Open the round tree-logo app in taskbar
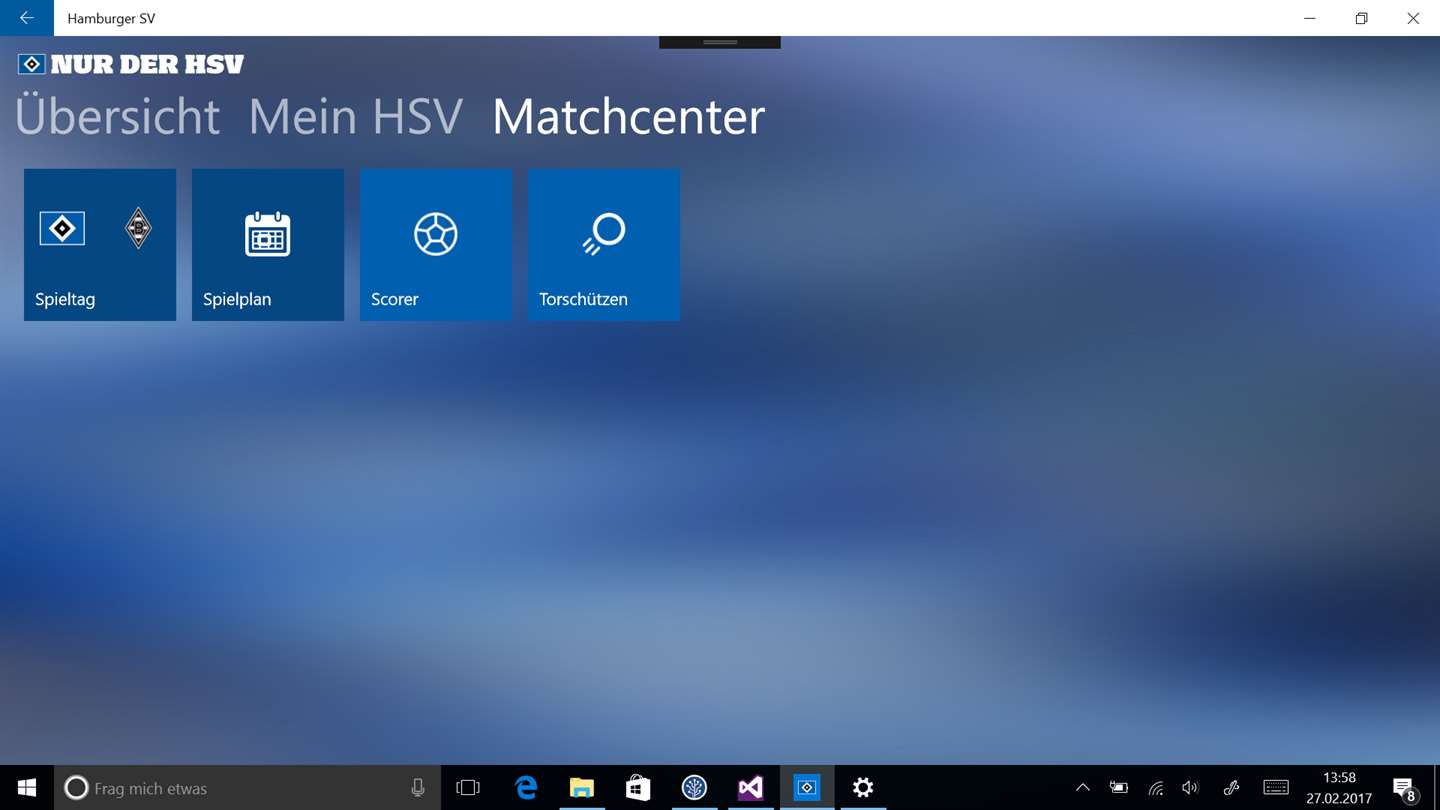The width and height of the screenshot is (1440, 810). (694, 788)
